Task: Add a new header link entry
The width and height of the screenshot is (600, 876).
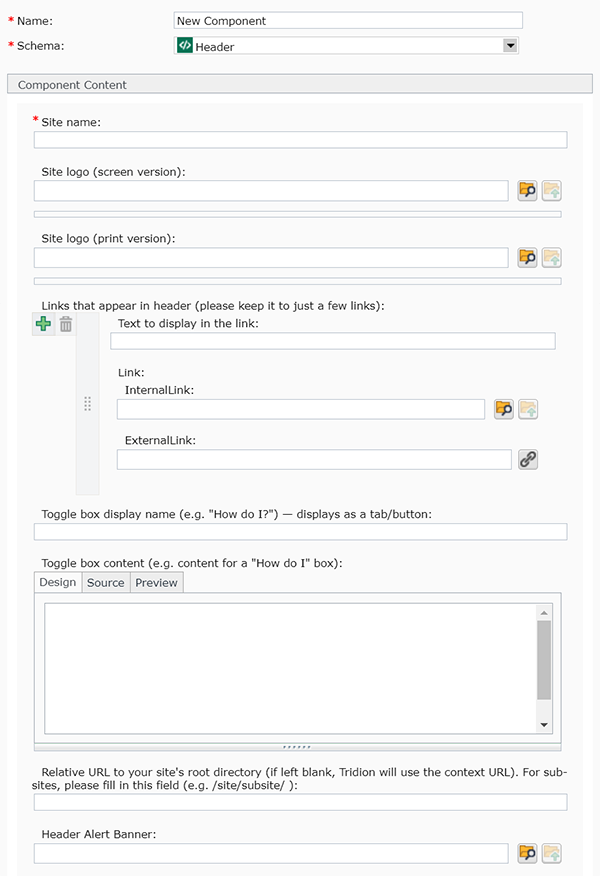Action: [43, 324]
